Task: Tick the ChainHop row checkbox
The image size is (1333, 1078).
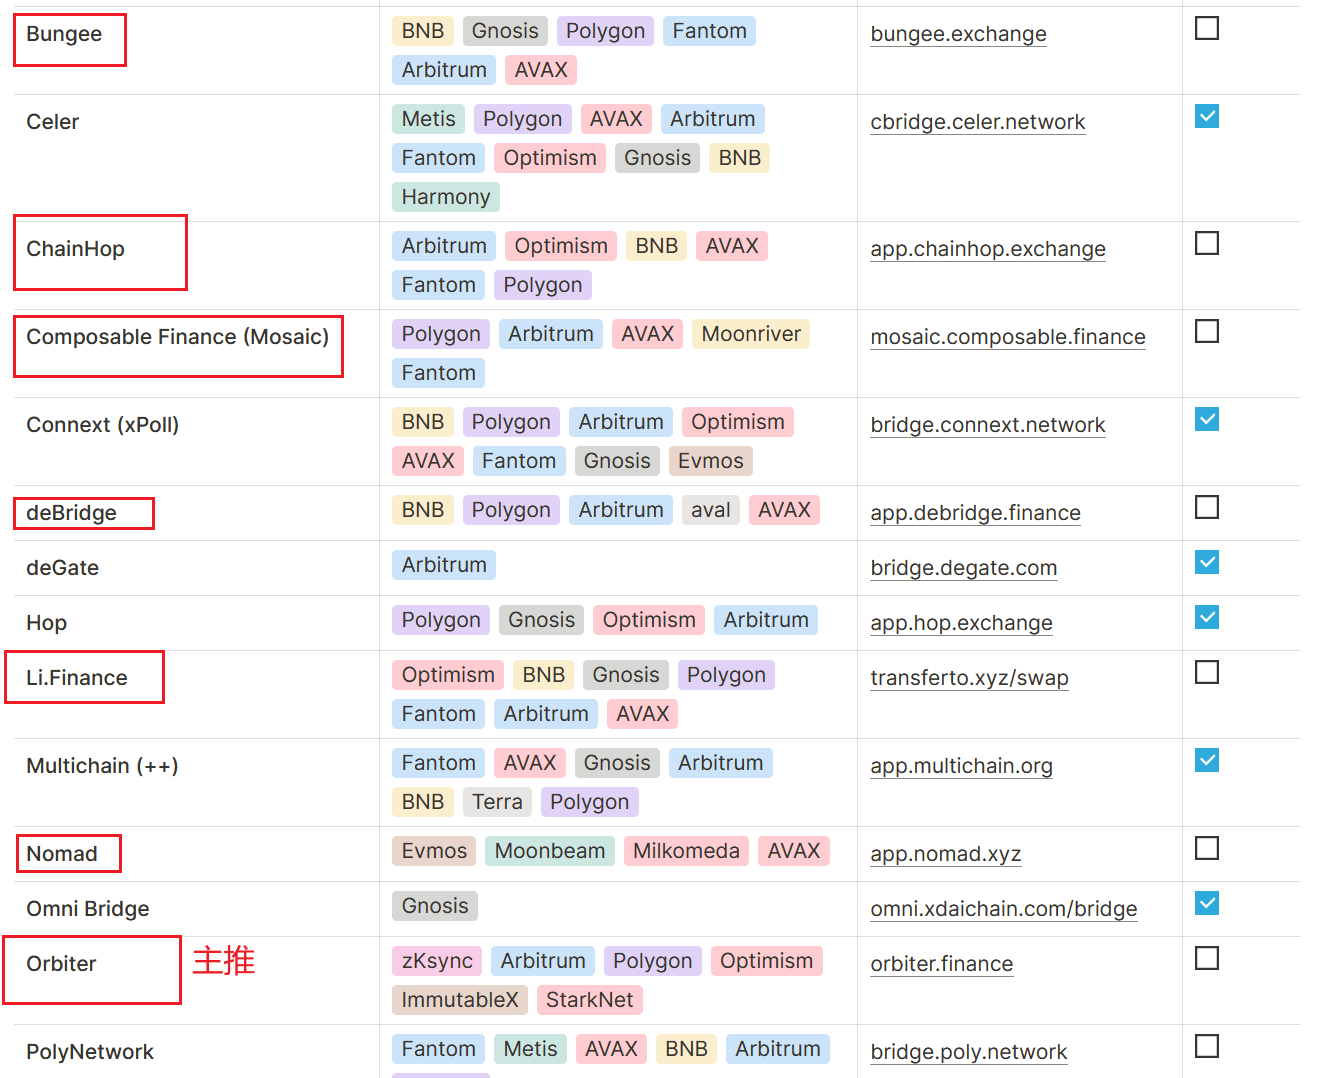Action: coord(1207,243)
